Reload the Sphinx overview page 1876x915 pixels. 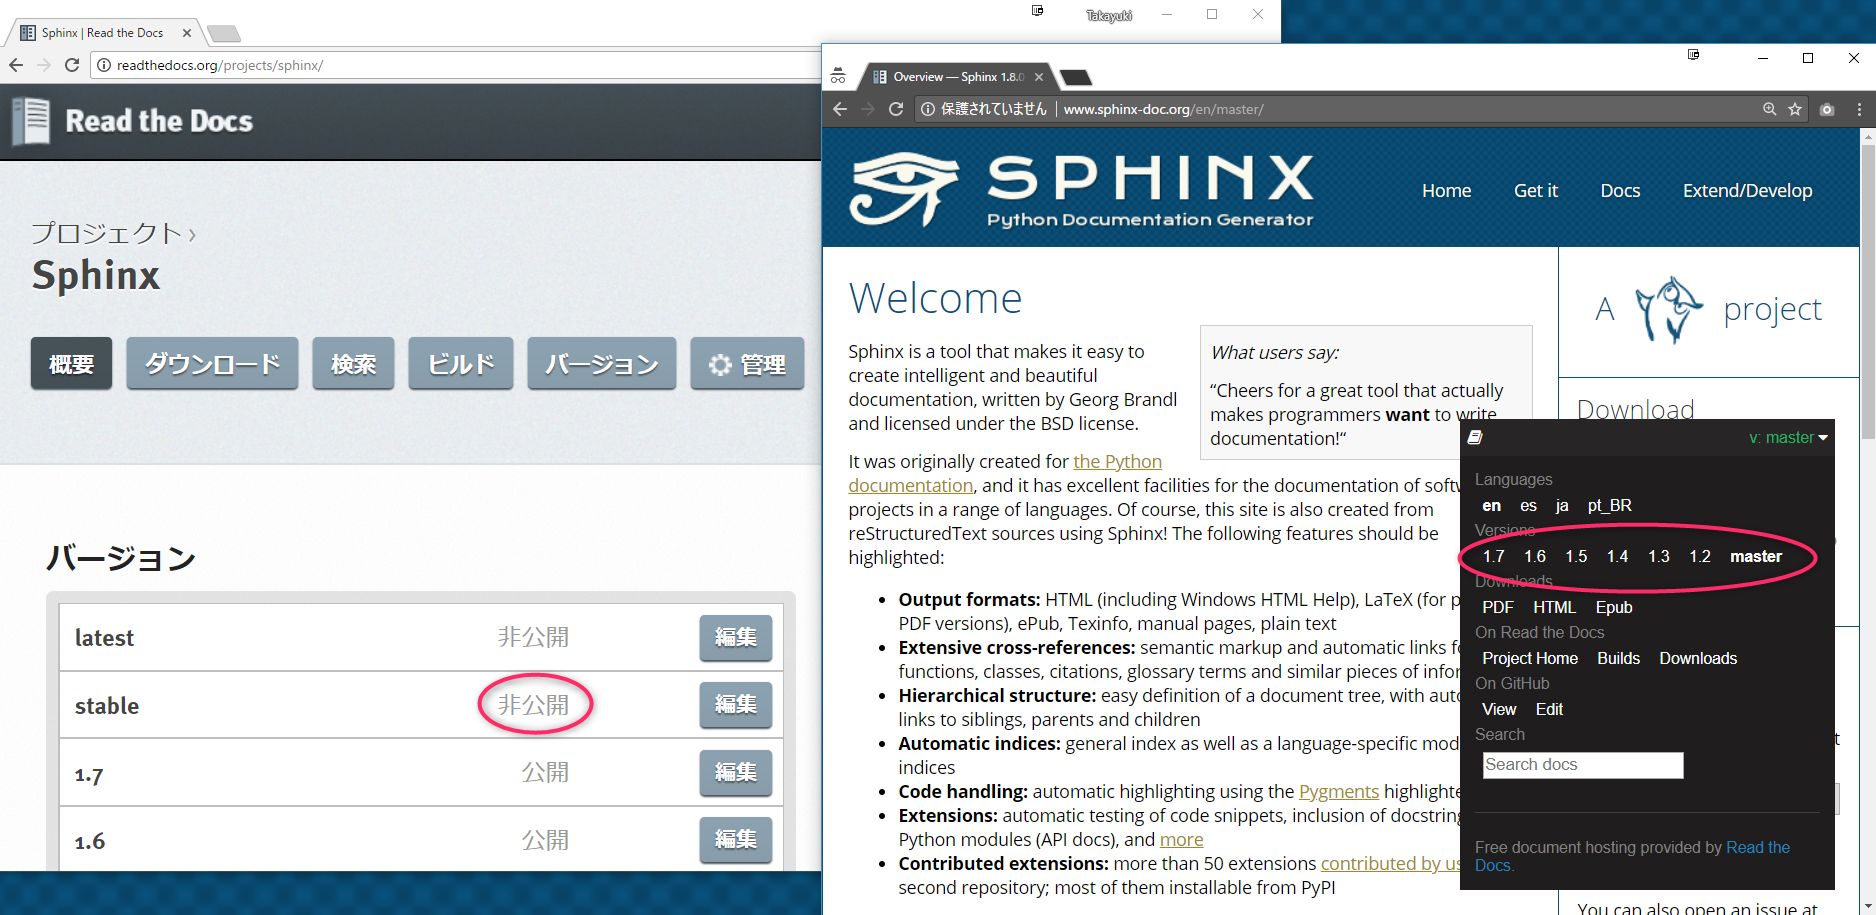[896, 109]
